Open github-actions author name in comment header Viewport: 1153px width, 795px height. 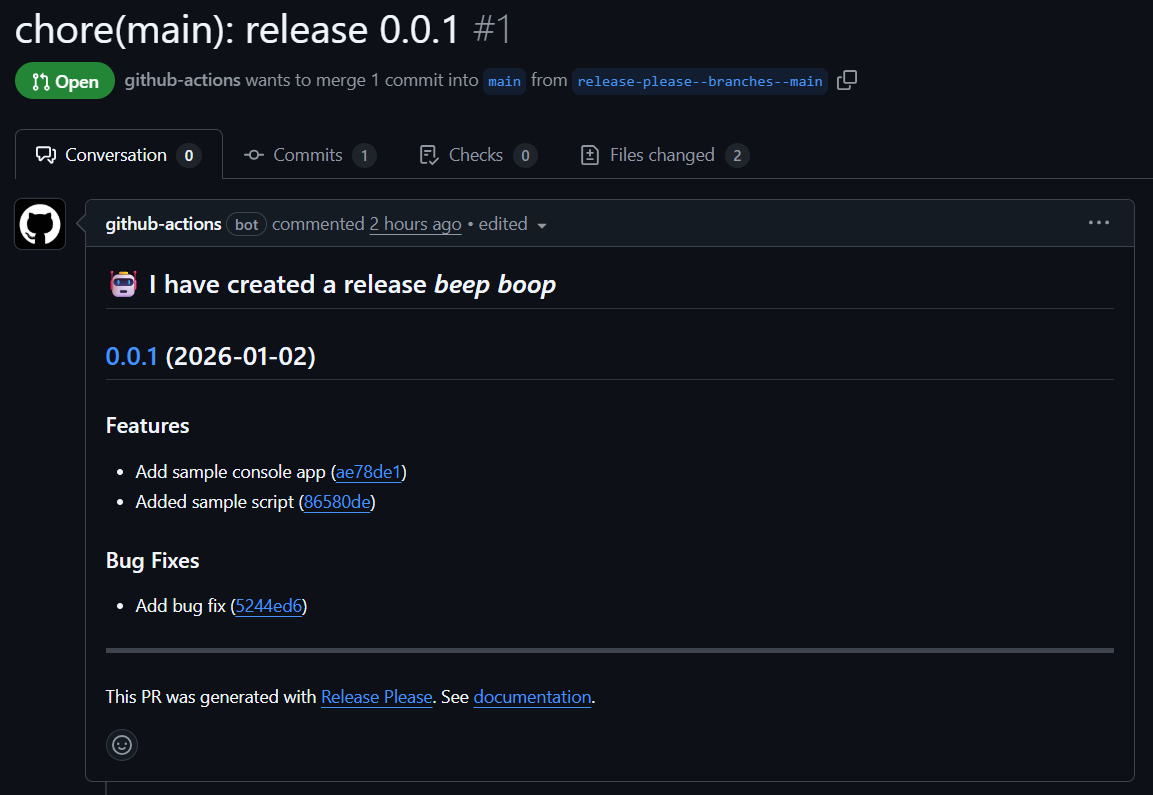click(163, 224)
